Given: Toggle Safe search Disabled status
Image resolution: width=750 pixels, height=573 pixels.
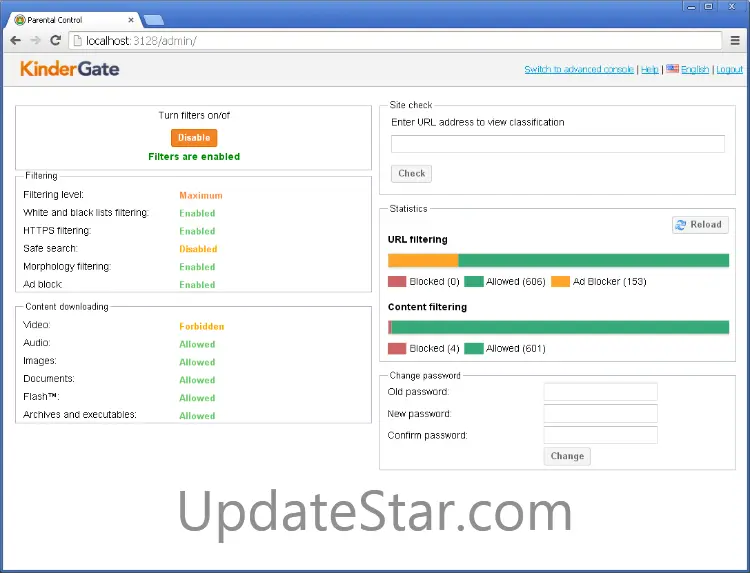Looking at the screenshot, I should pyautogui.click(x=198, y=249).
